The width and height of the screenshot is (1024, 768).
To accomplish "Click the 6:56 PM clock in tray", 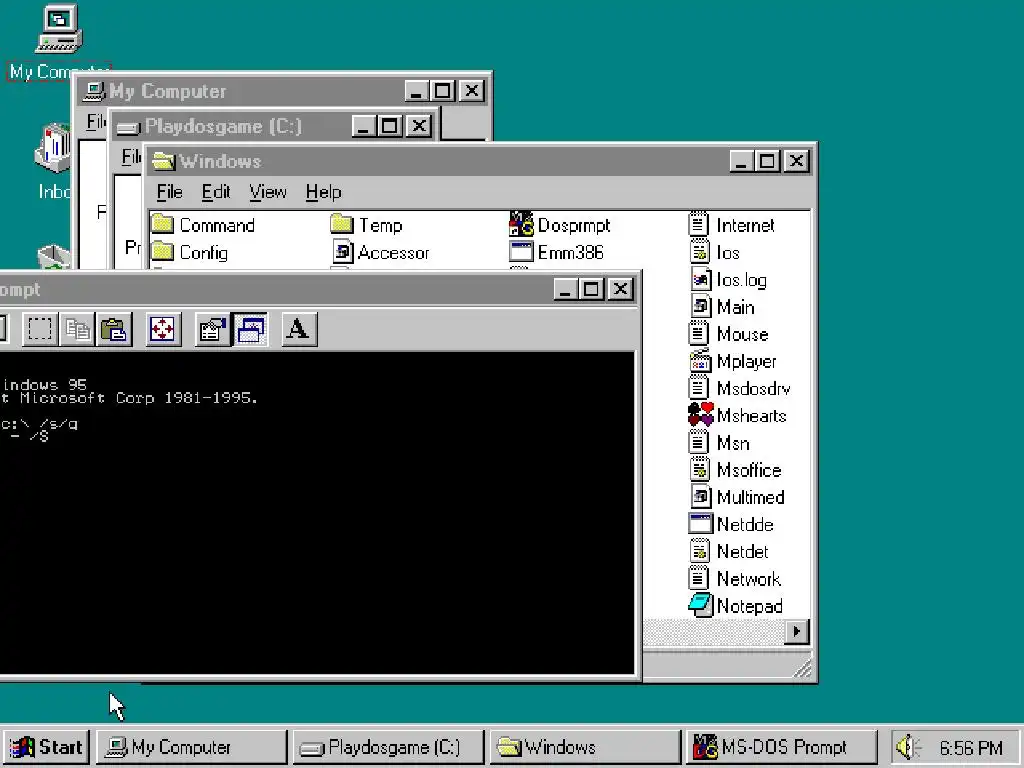I will pos(970,748).
